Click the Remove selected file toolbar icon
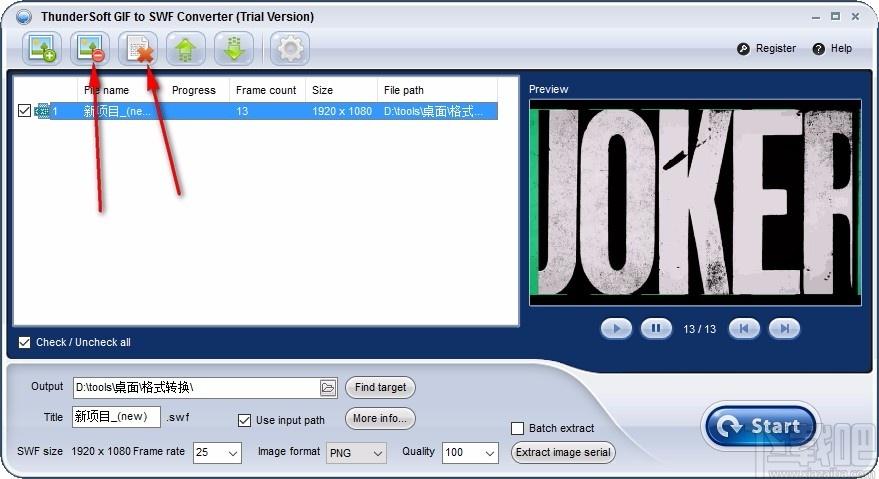This screenshot has height=479, width=879. click(x=90, y=49)
